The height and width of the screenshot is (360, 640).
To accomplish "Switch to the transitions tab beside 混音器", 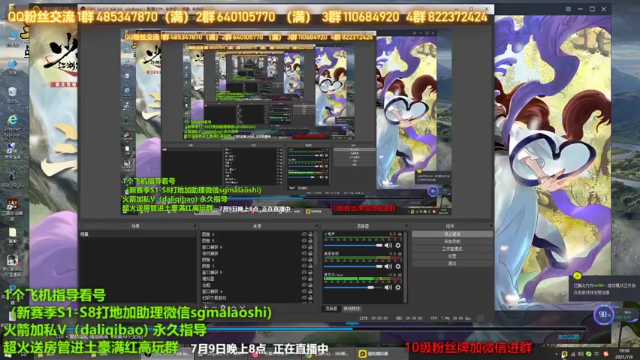I will pos(351,309).
